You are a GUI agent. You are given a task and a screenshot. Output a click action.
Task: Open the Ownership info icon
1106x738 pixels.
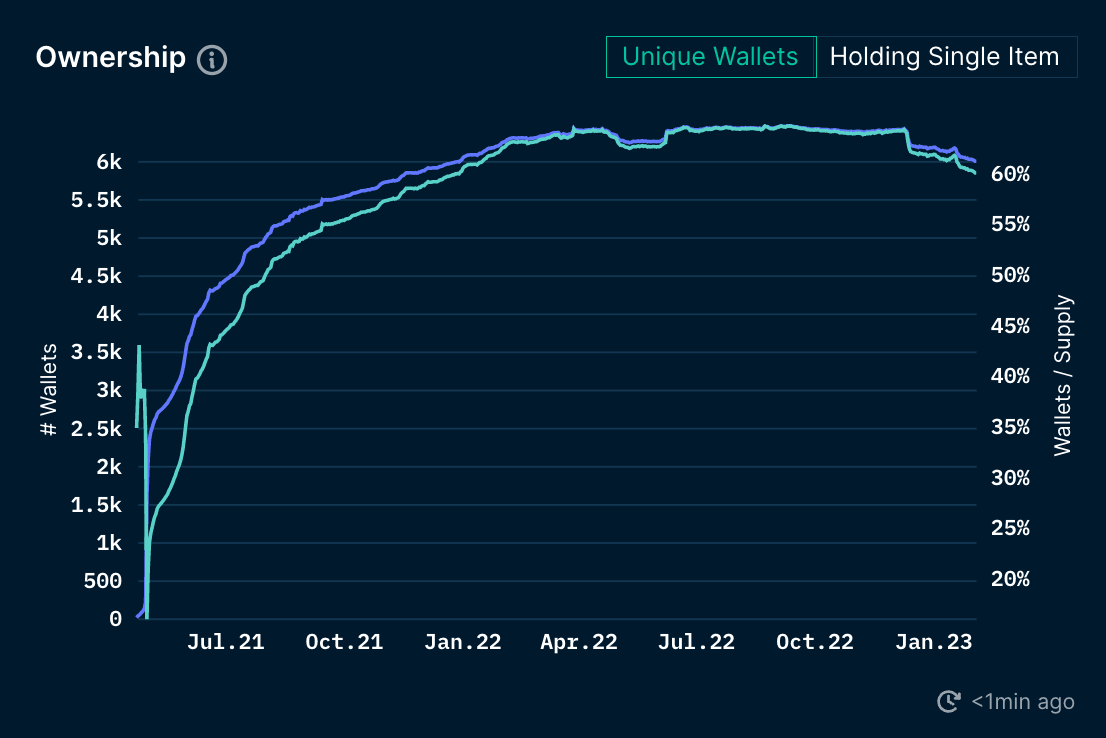(212, 60)
